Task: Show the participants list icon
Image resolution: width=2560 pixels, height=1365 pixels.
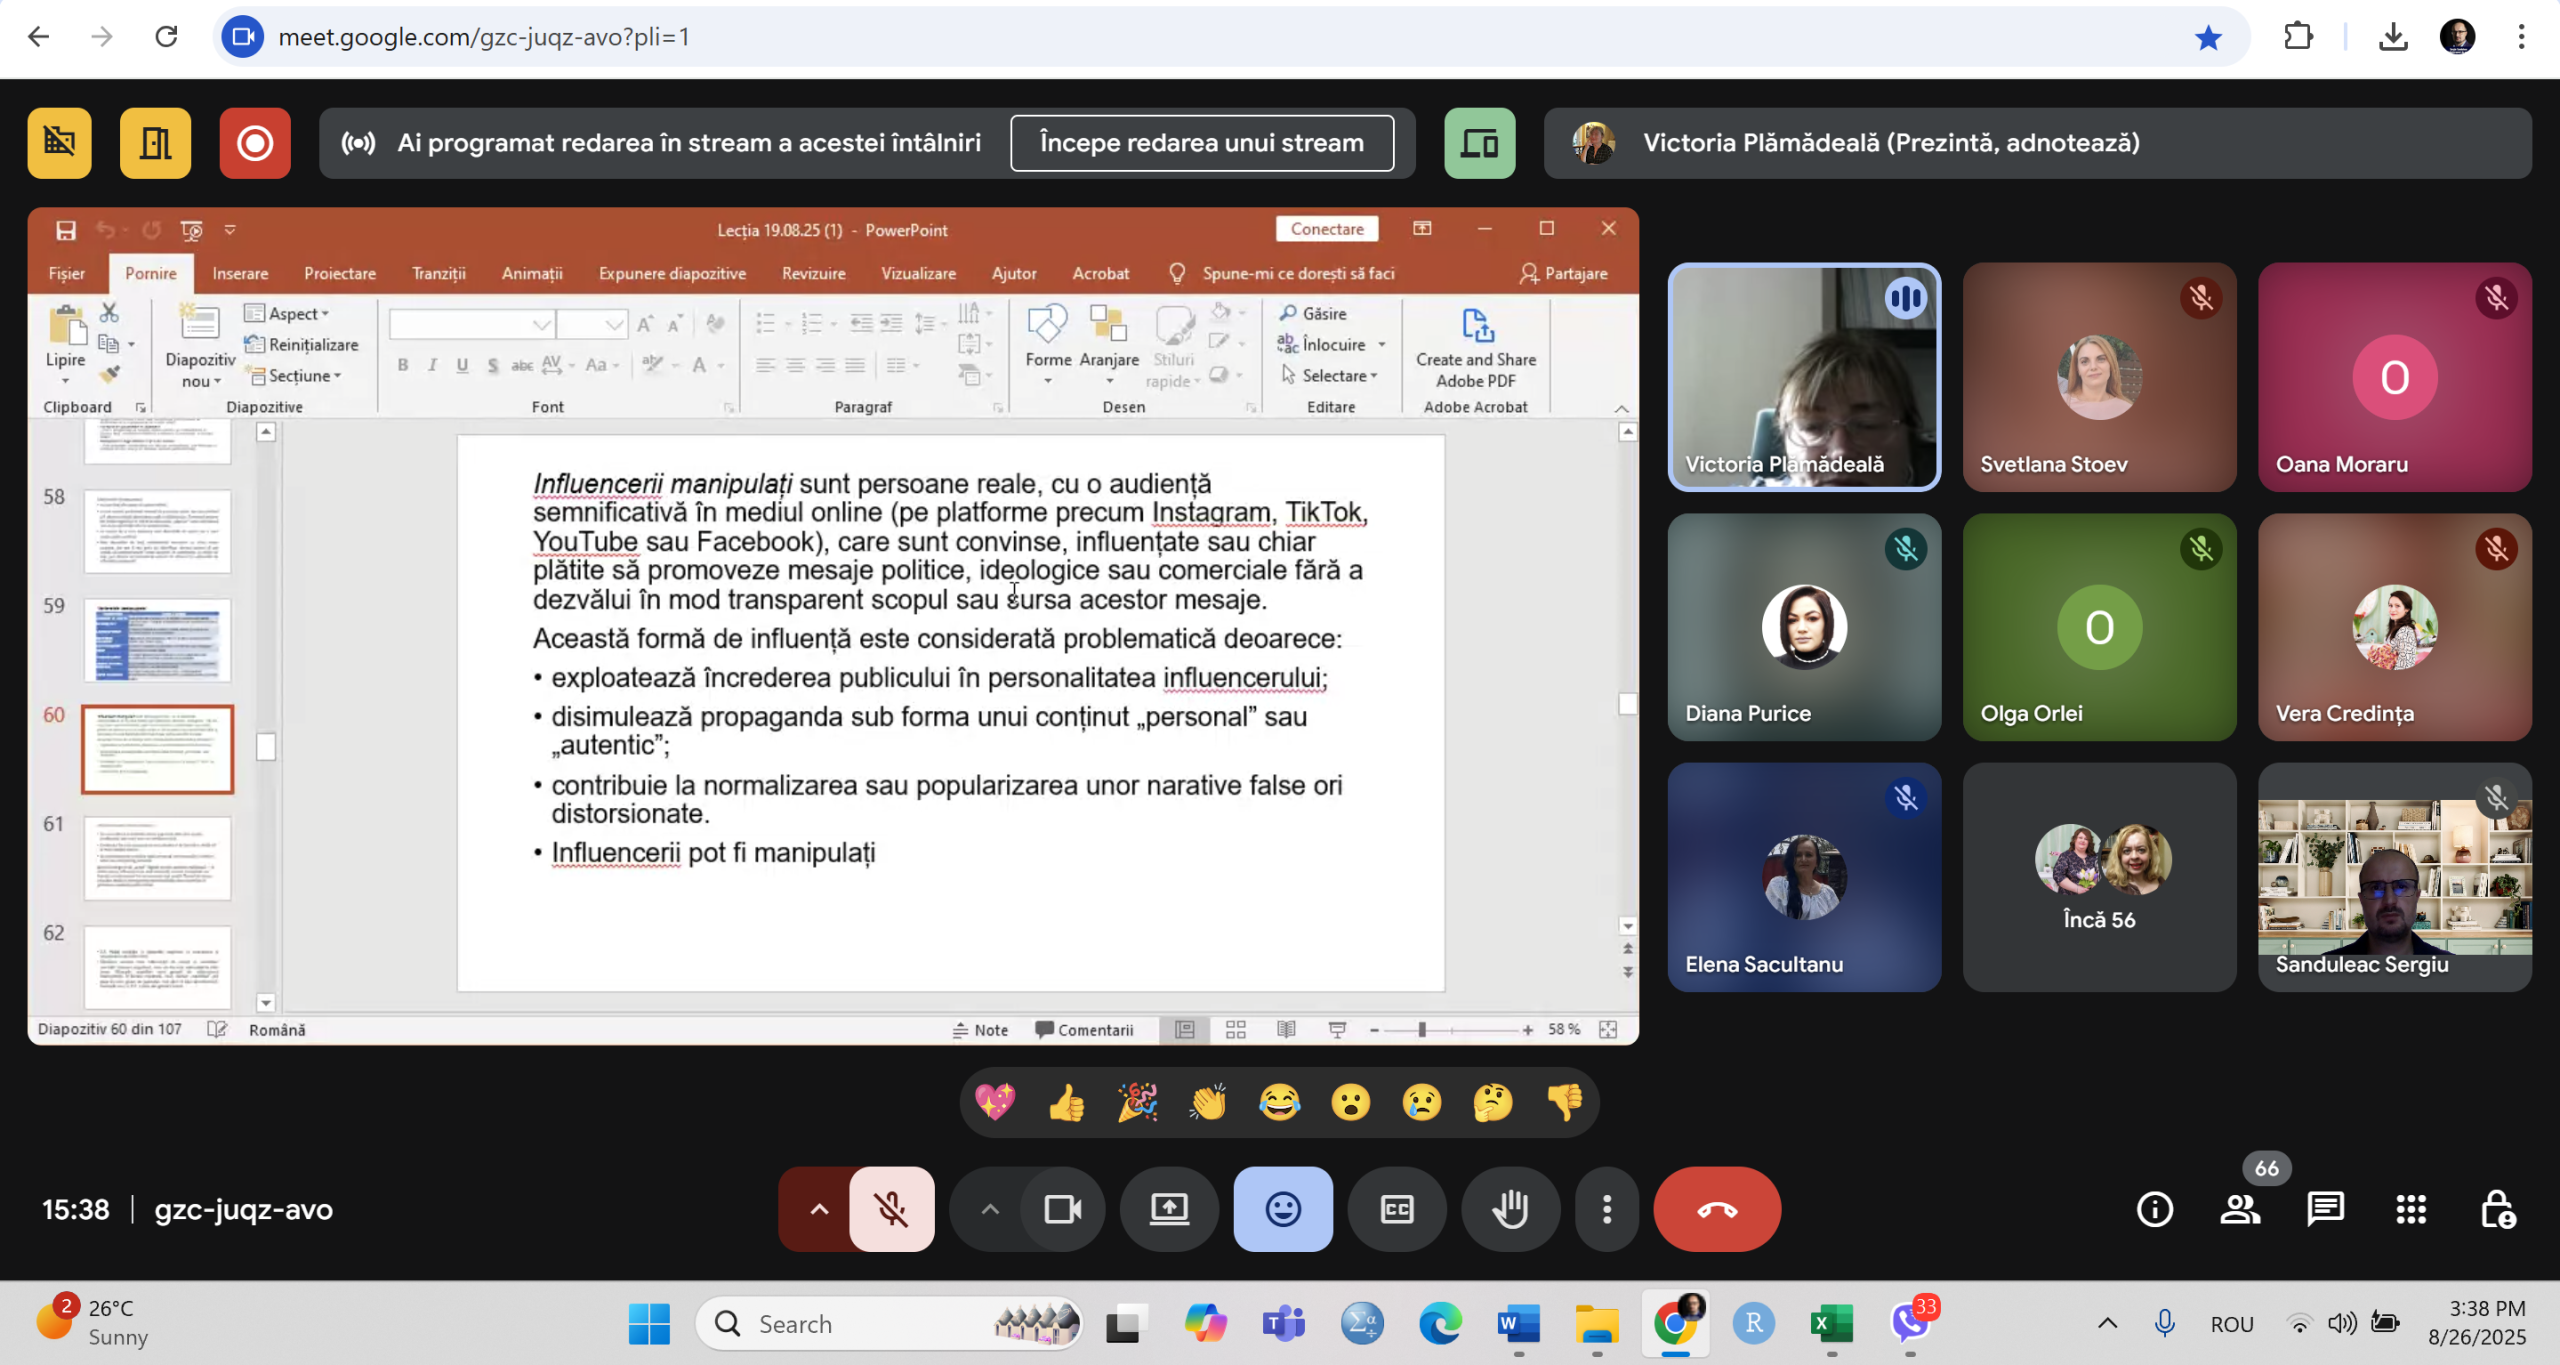Action: tap(2240, 1209)
